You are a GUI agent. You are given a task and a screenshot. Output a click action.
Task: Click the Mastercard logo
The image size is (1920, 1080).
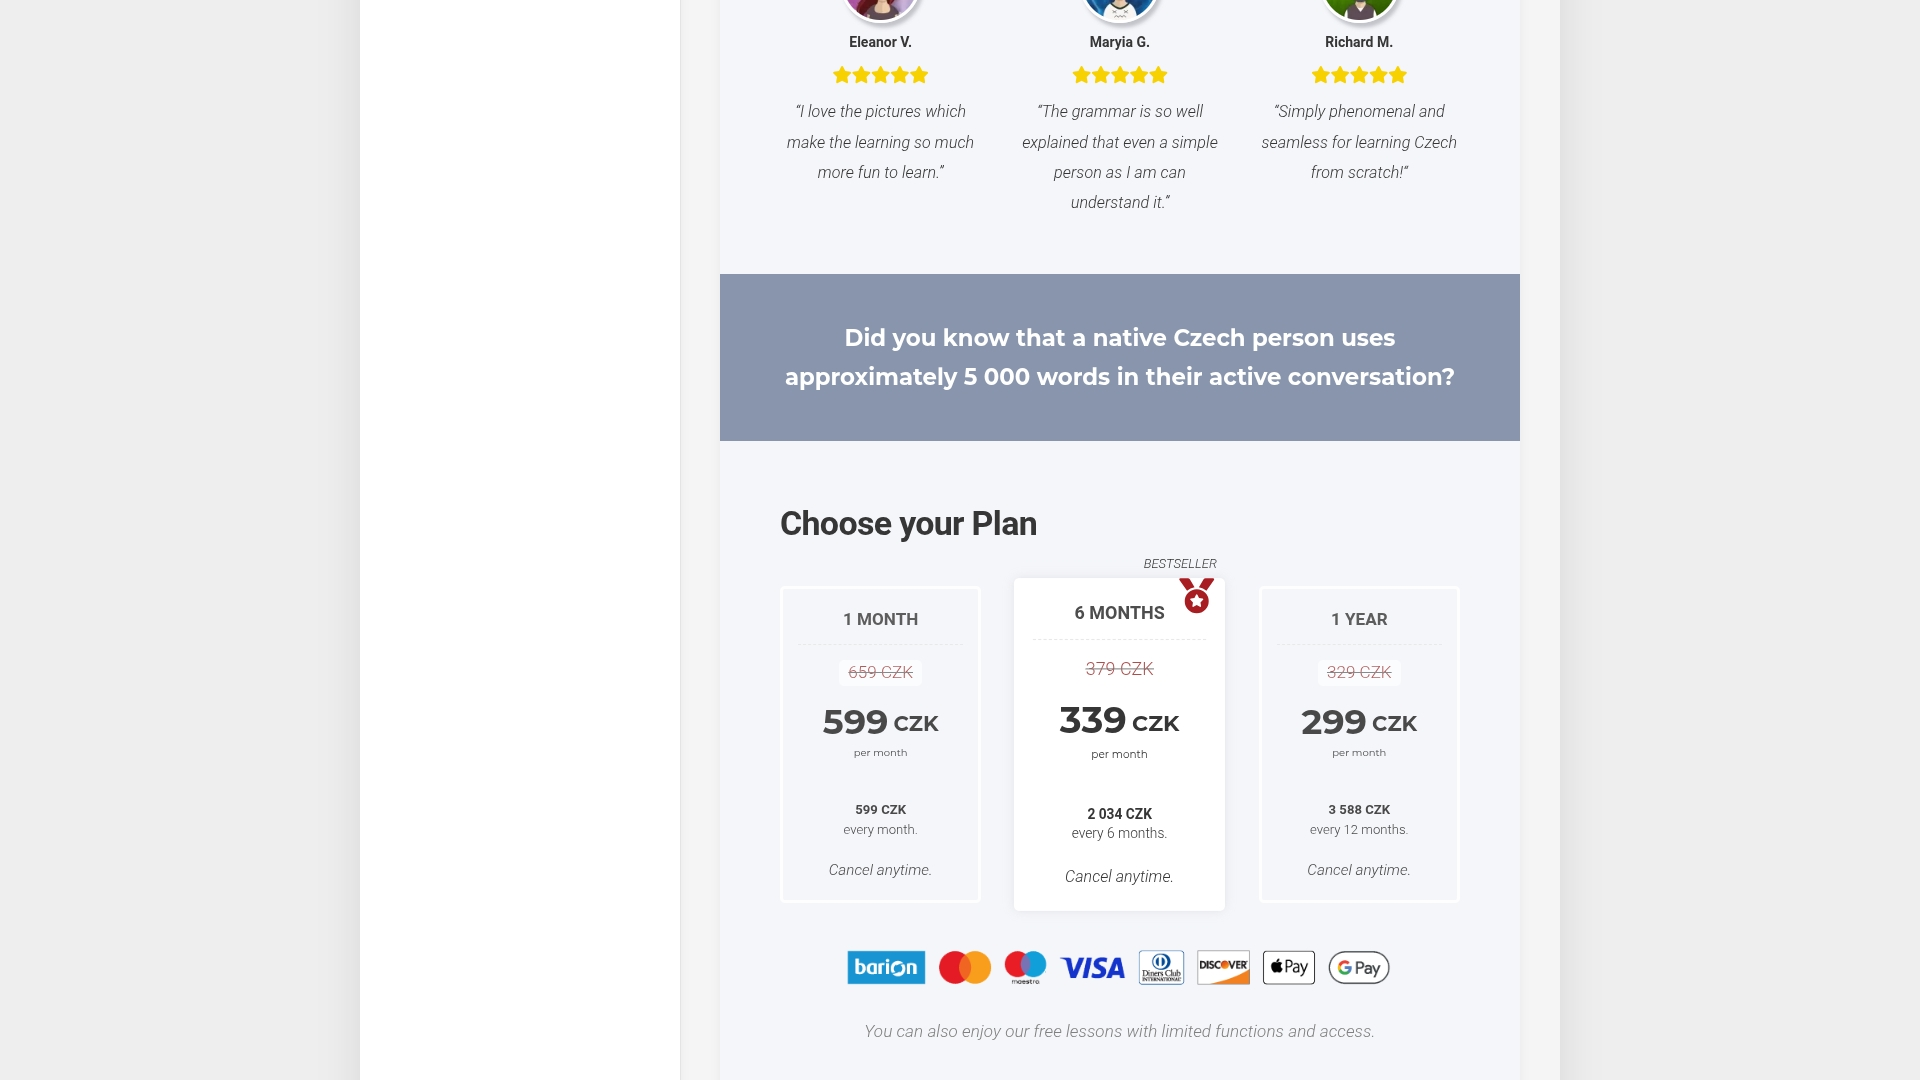tap(965, 967)
